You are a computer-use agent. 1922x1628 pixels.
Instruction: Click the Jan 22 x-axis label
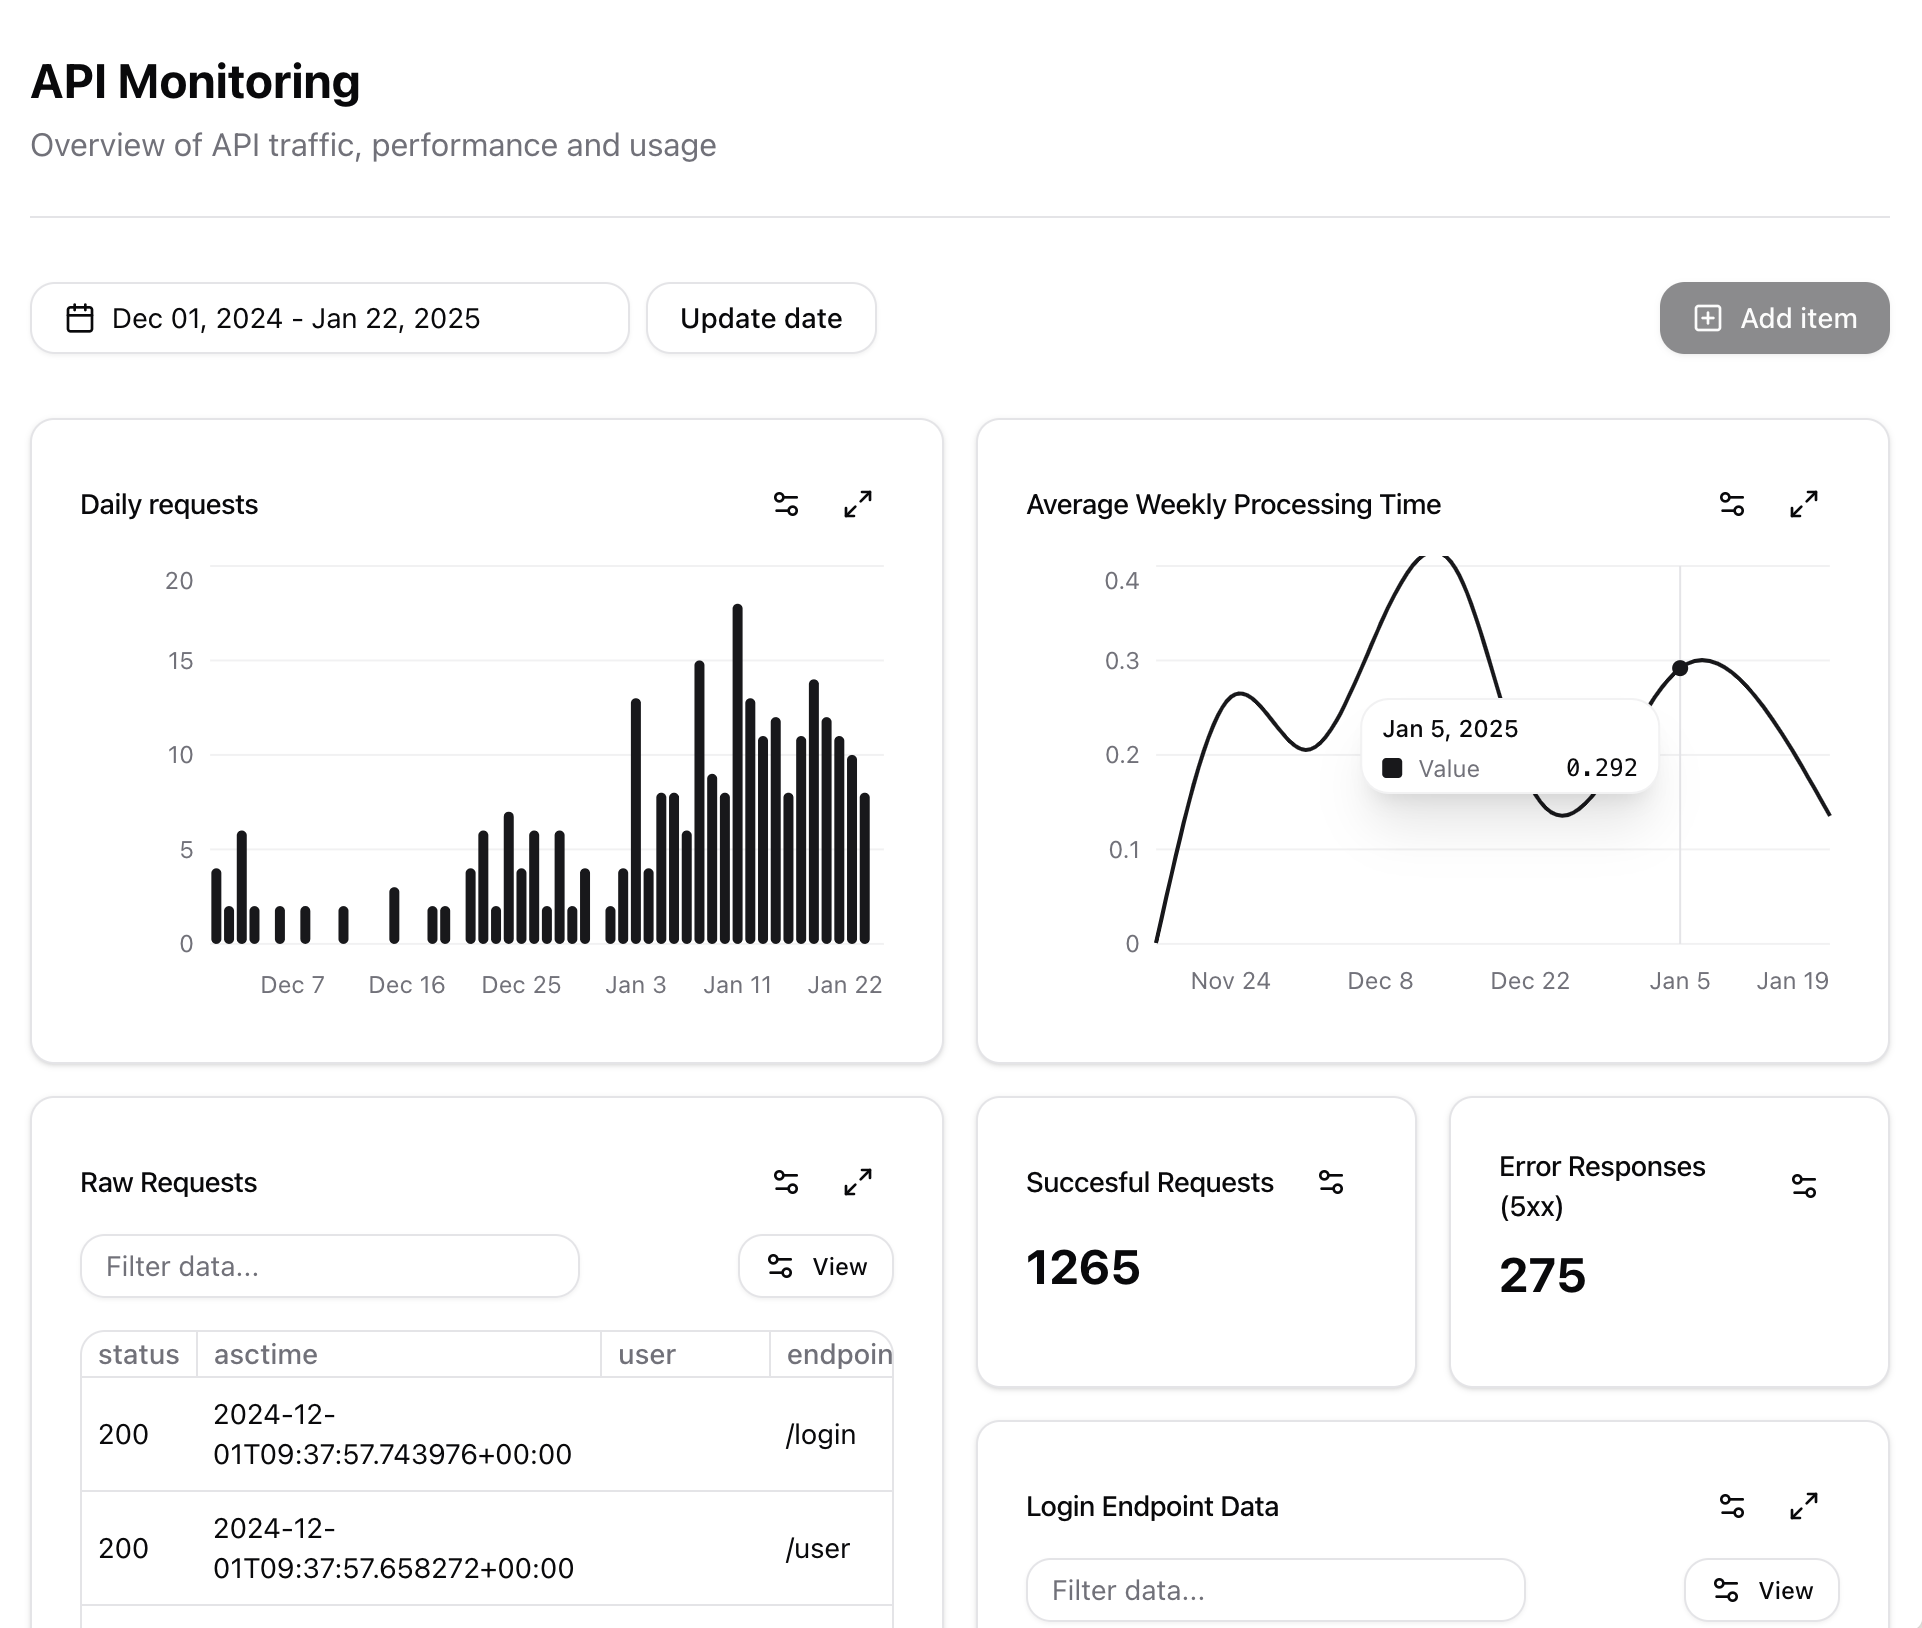pyautogui.click(x=845, y=985)
